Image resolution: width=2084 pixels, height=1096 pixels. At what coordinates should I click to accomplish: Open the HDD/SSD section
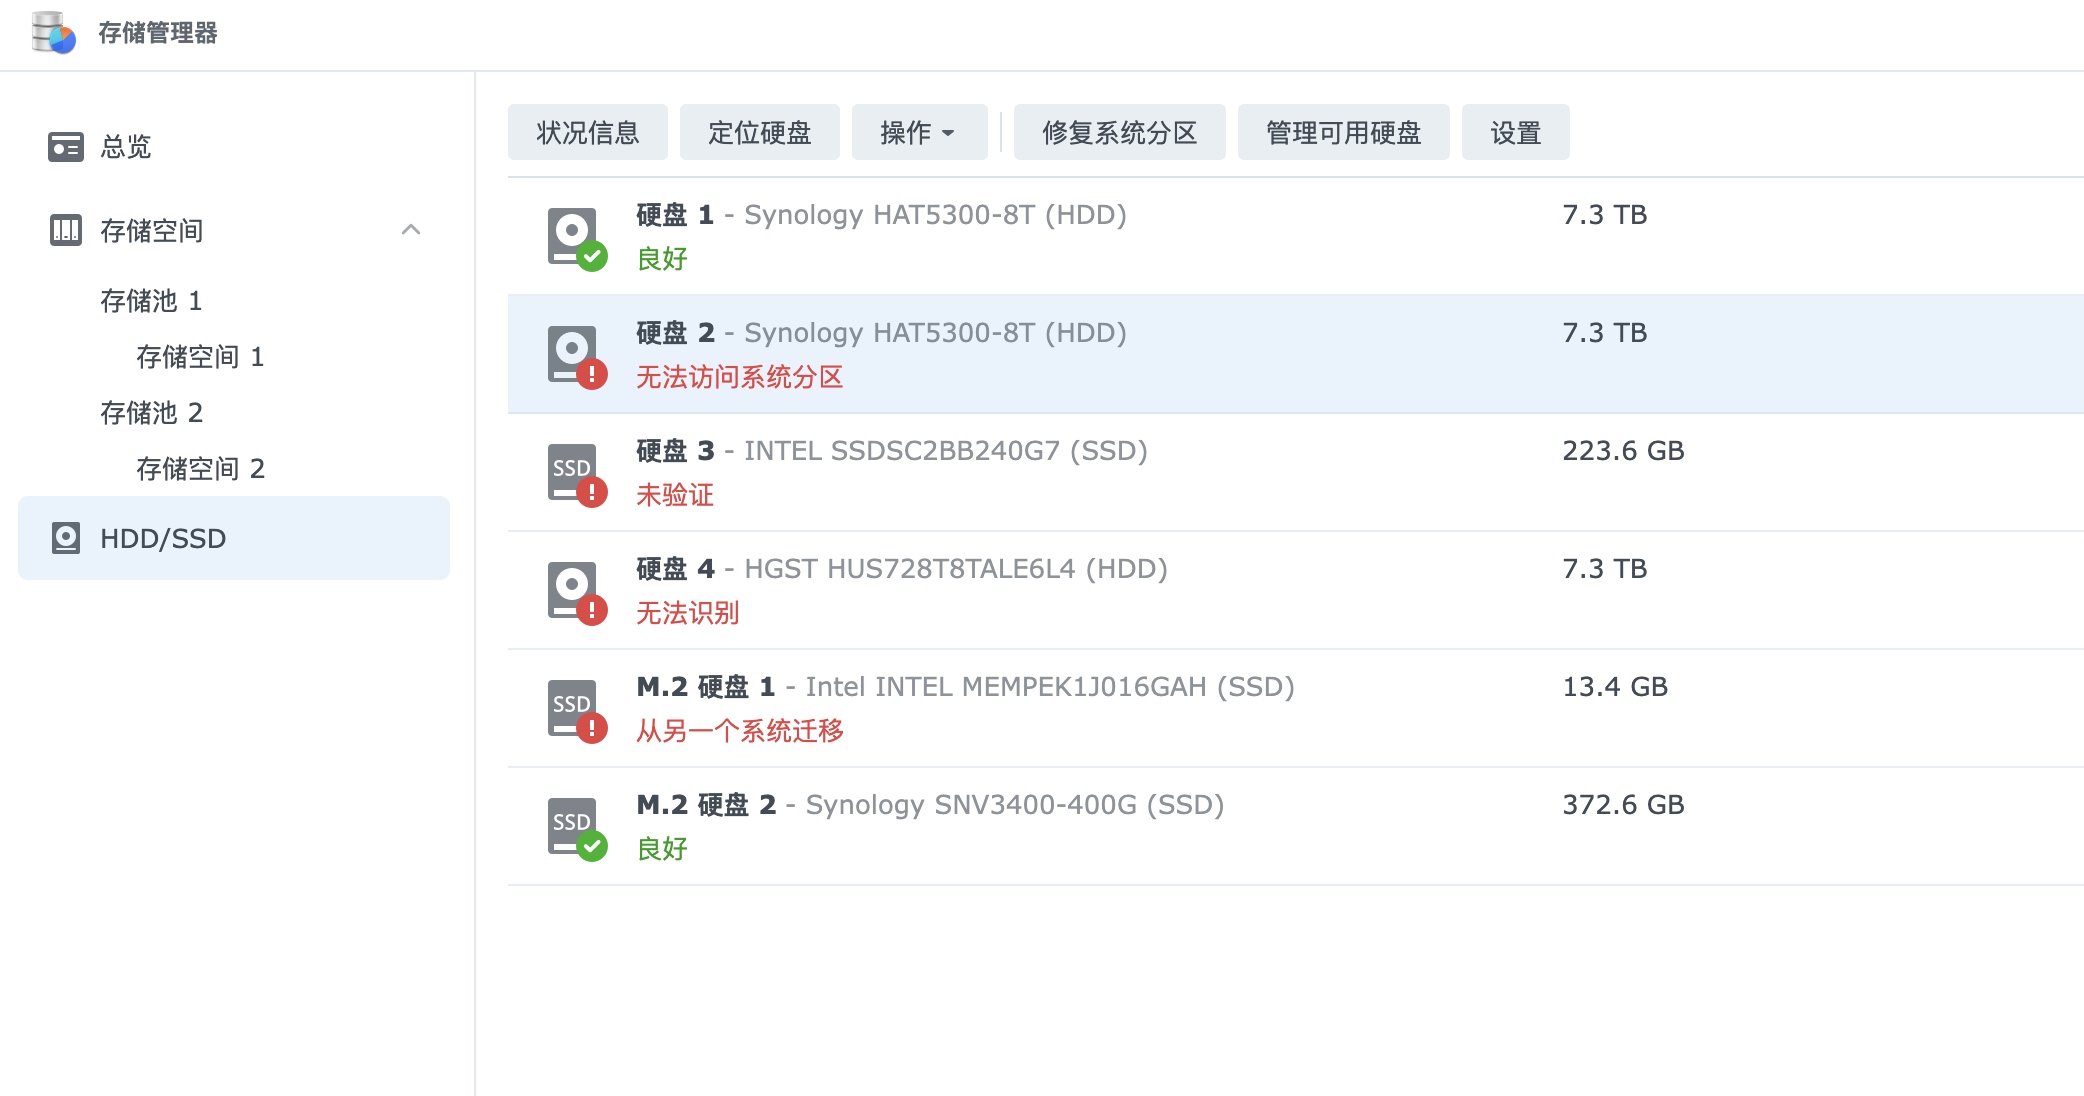[x=234, y=538]
